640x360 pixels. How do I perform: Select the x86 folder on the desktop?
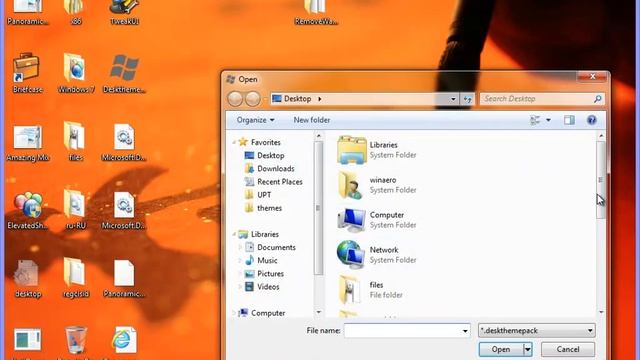[76, 12]
